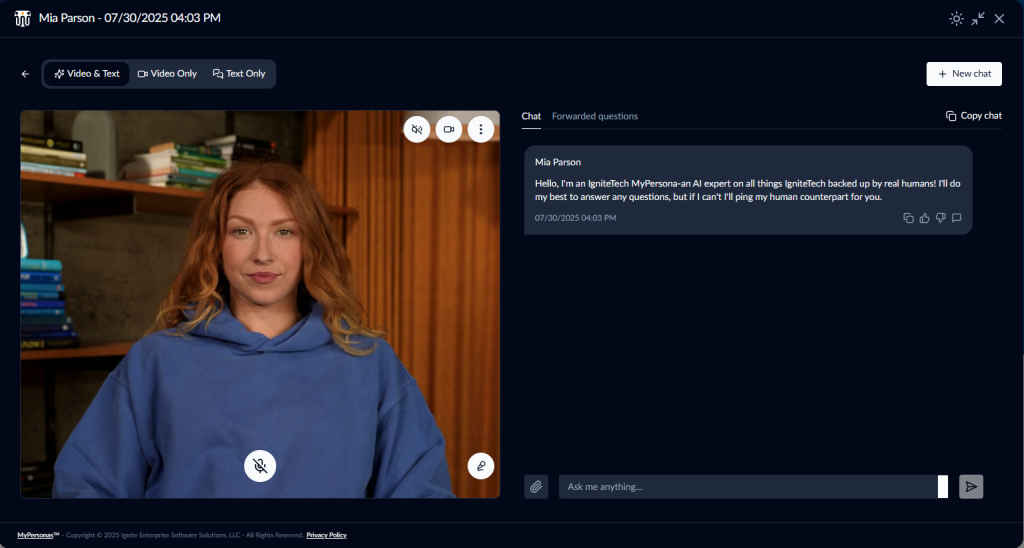1024x548 pixels.
Task: Copy the Mia Parson message
Action: click(908, 218)
